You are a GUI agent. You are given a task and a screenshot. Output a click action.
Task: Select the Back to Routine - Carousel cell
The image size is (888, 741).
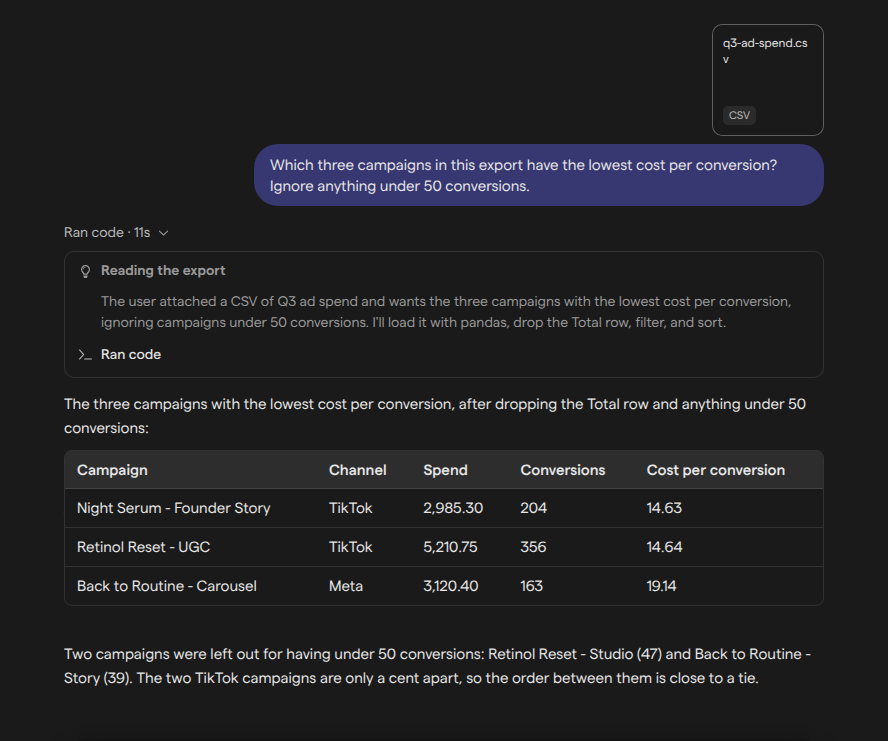tap(166, 586)
